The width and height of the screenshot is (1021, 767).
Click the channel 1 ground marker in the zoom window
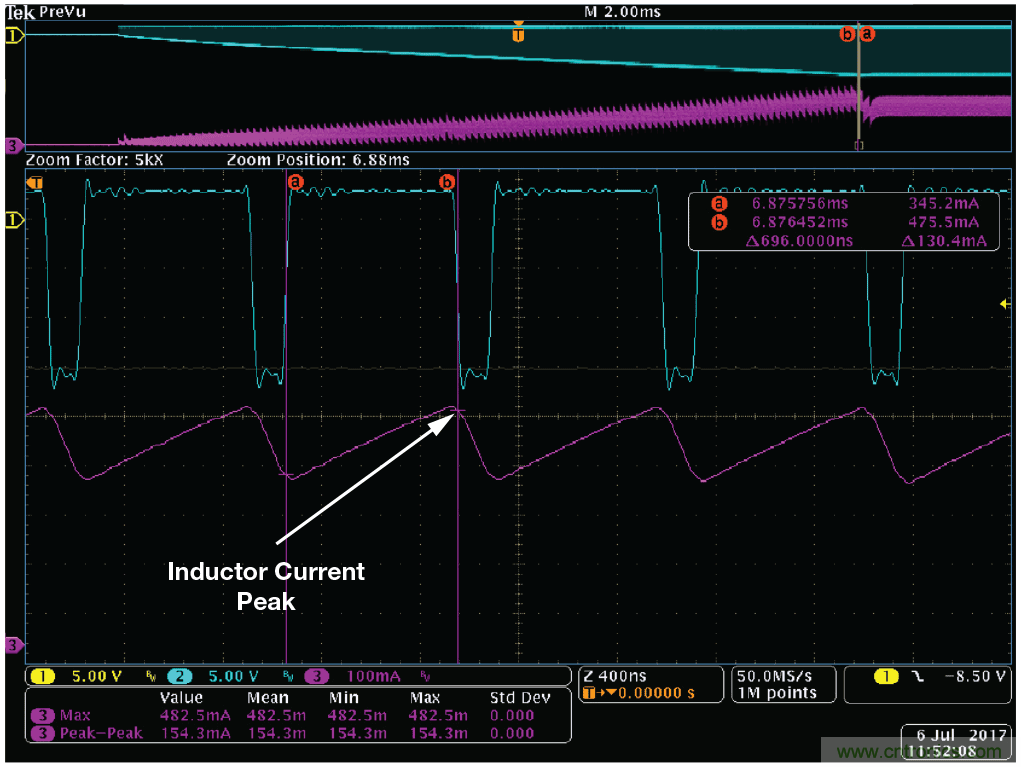[x=14, y=218]
